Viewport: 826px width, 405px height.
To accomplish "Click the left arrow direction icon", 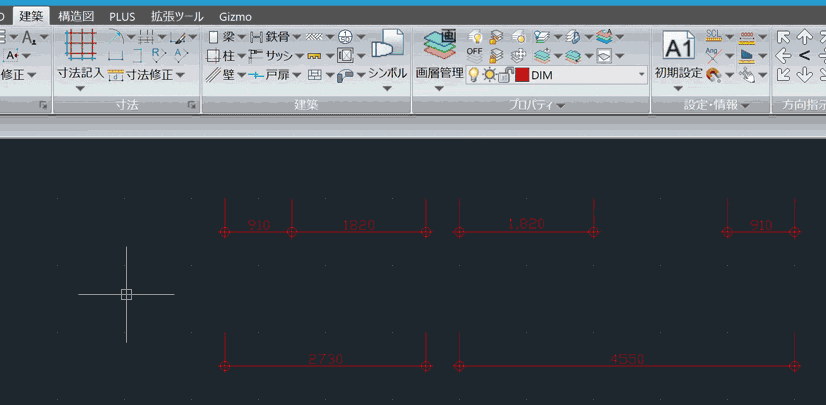I will pos(784,55).
